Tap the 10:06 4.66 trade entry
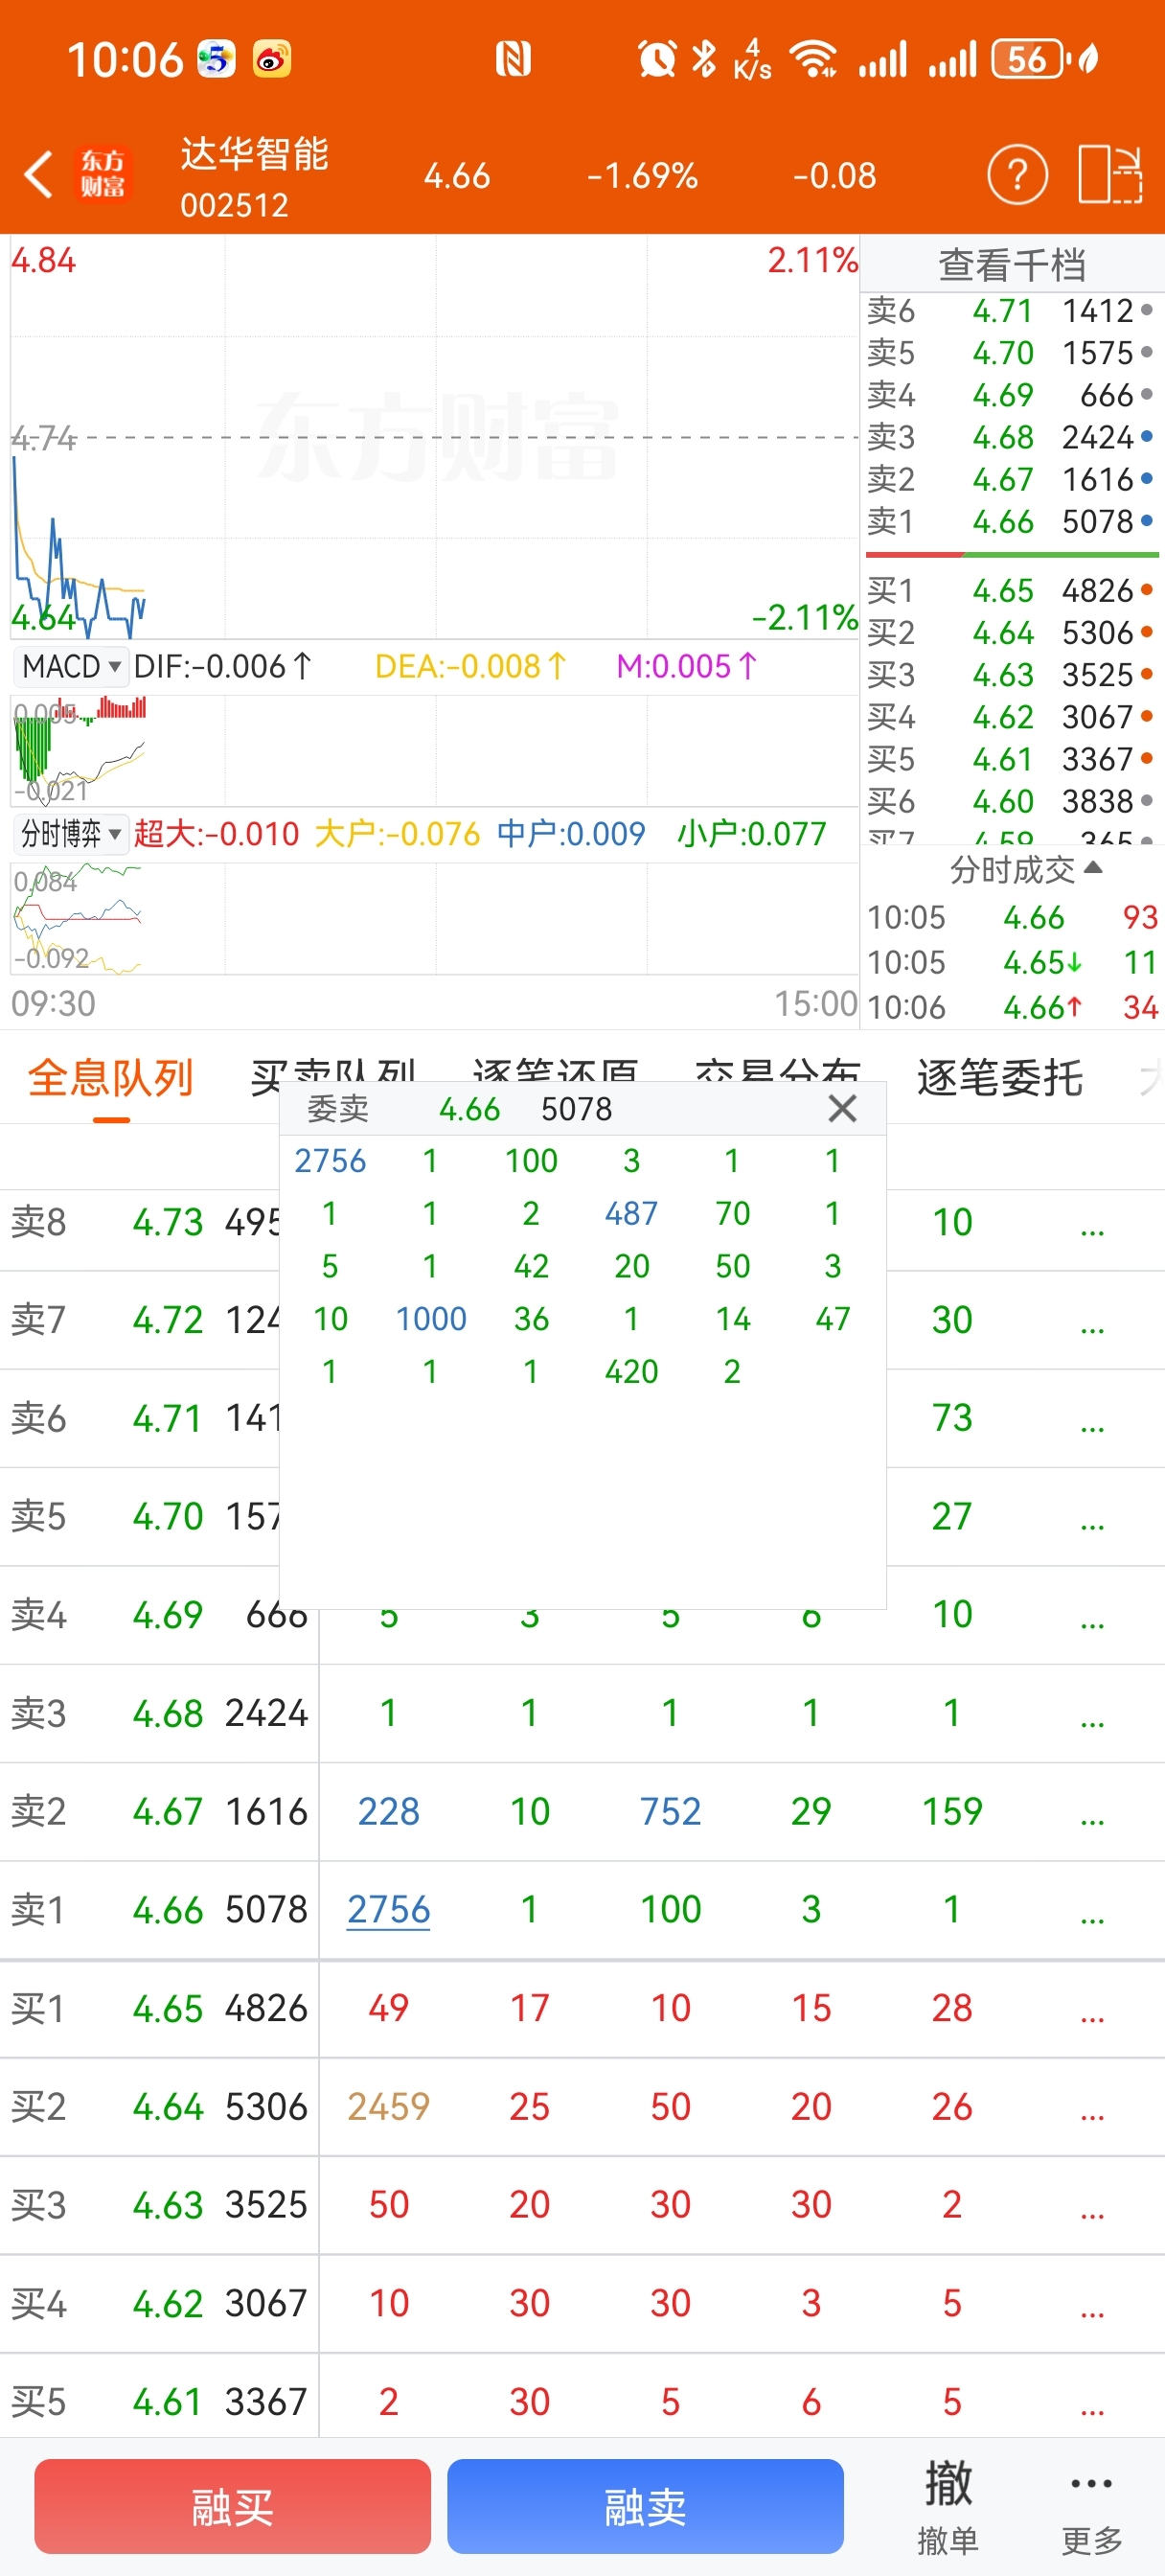 [x=1011, y=1006]
